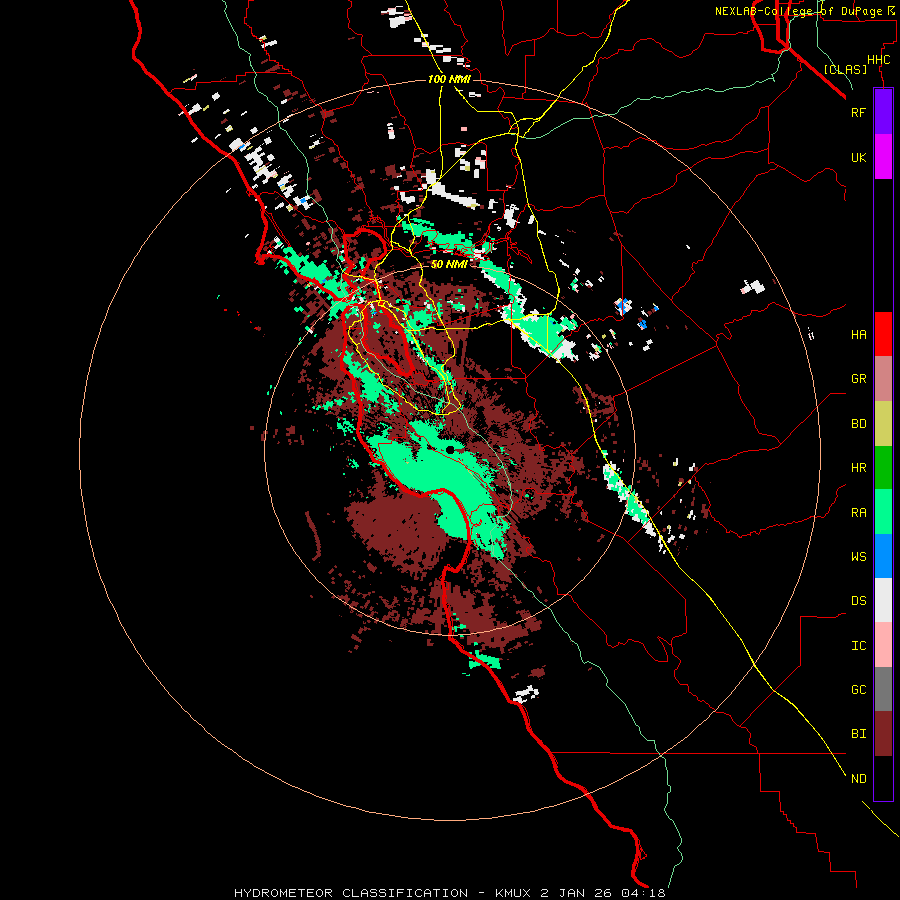
Task: Click the brown BI color swatch
Action: point(883,734)
